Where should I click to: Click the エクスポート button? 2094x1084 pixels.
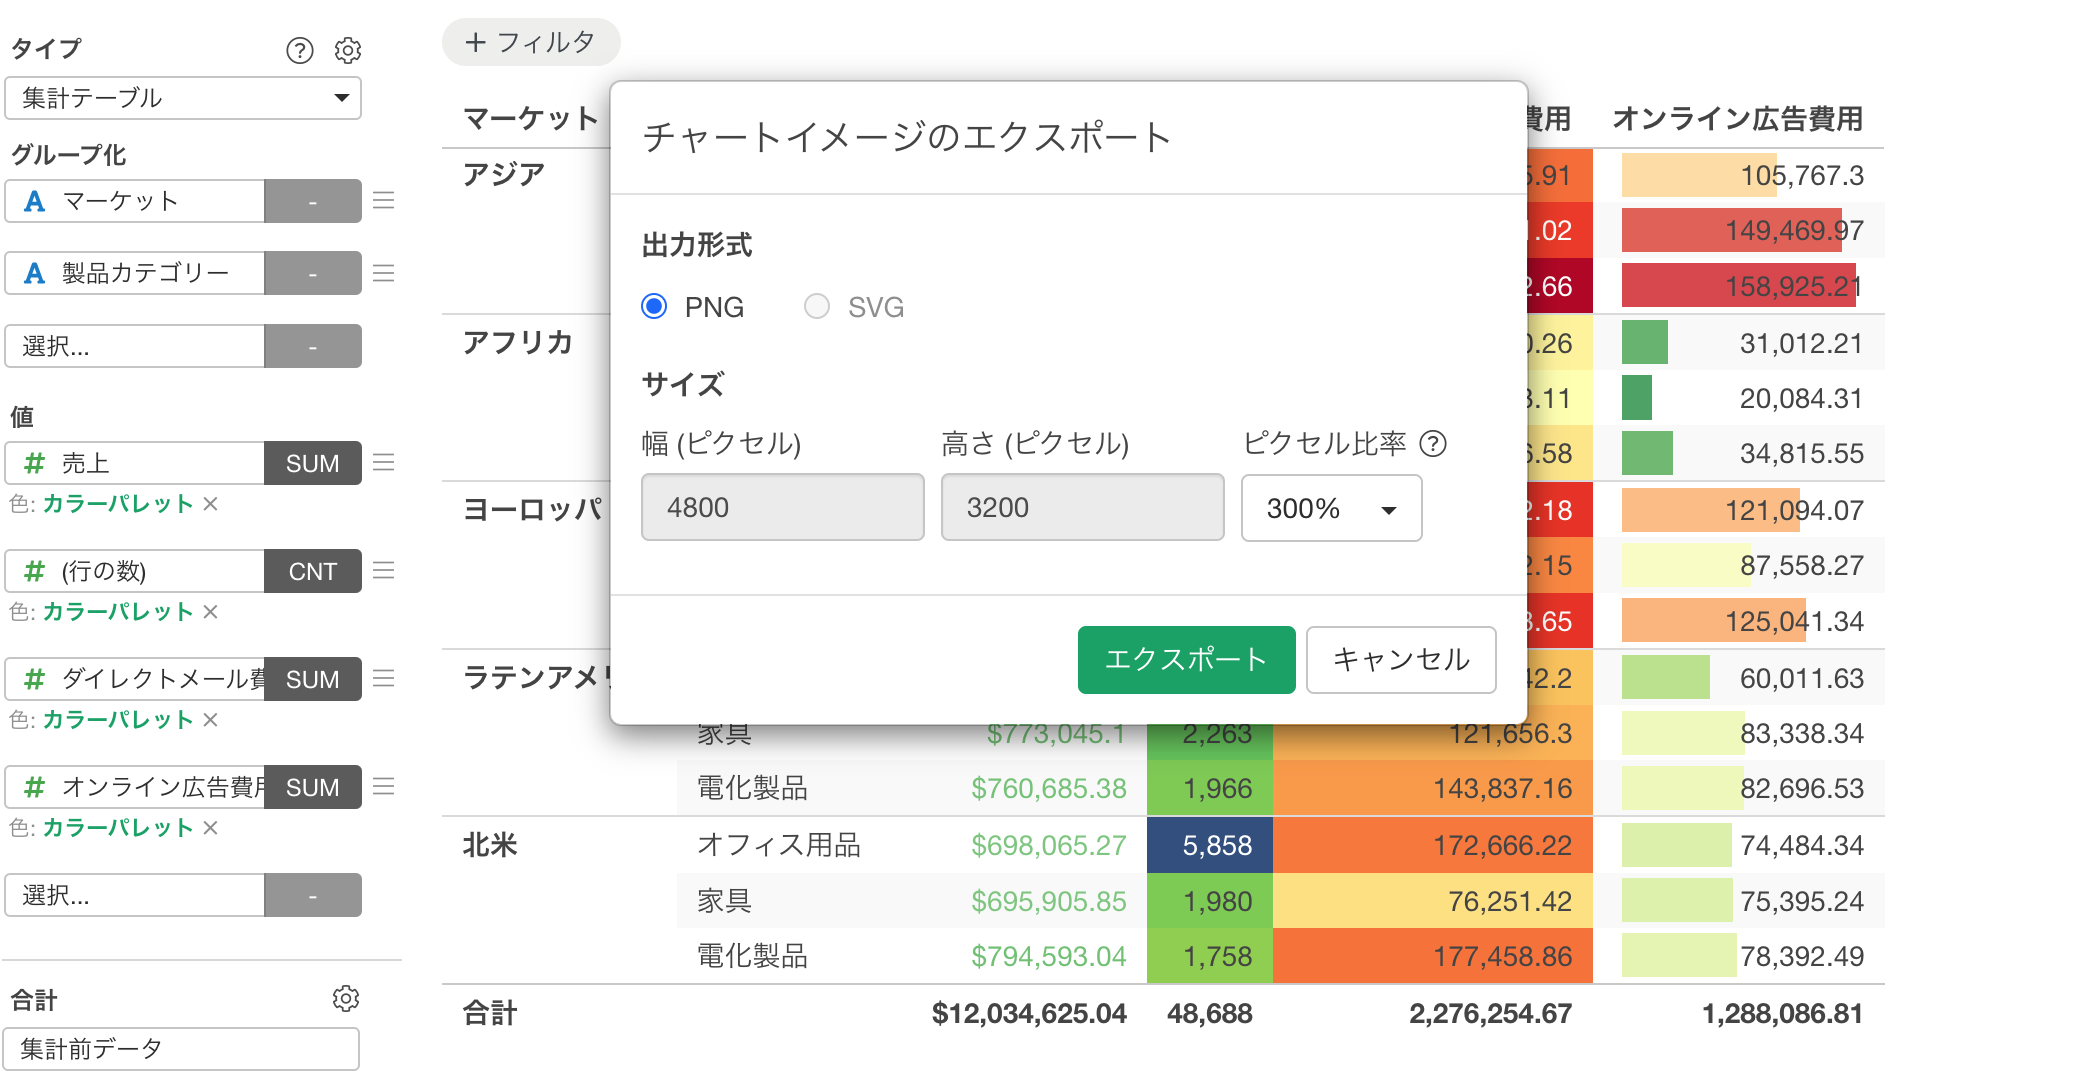click(x=1186, y=660)
